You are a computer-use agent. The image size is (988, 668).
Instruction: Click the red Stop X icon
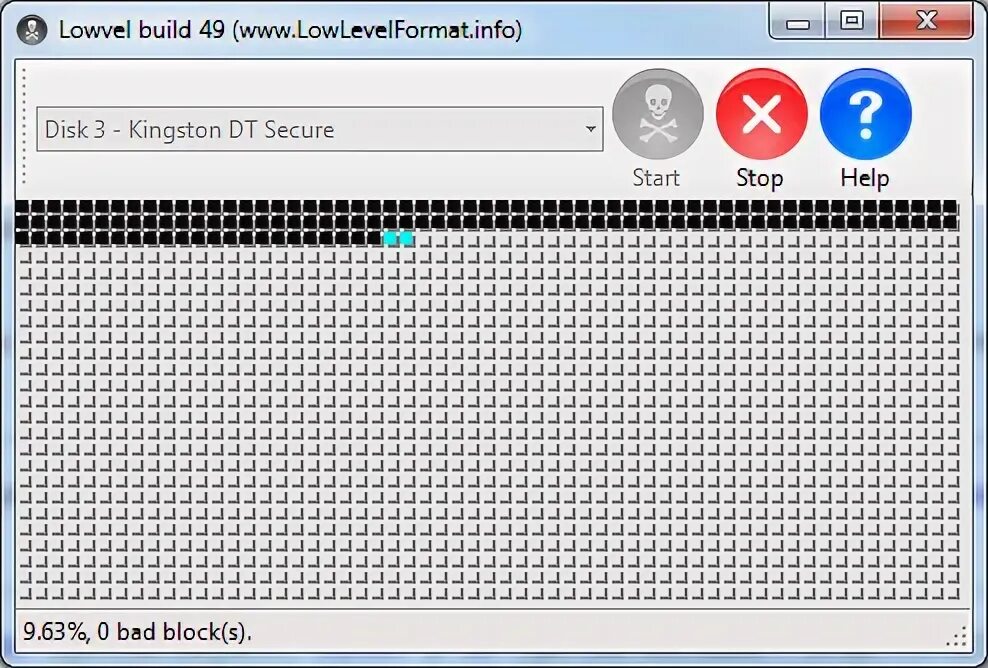coord(761,115)
